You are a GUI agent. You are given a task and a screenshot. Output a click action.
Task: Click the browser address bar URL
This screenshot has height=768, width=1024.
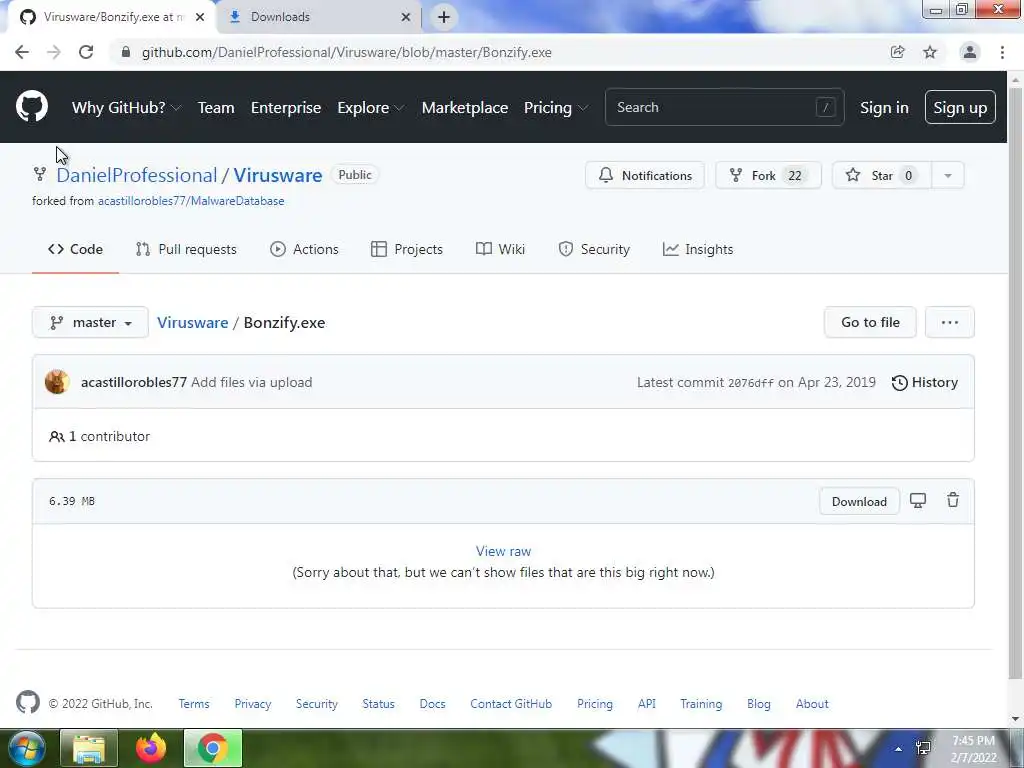pyautogui.click(x=347, y=52)
